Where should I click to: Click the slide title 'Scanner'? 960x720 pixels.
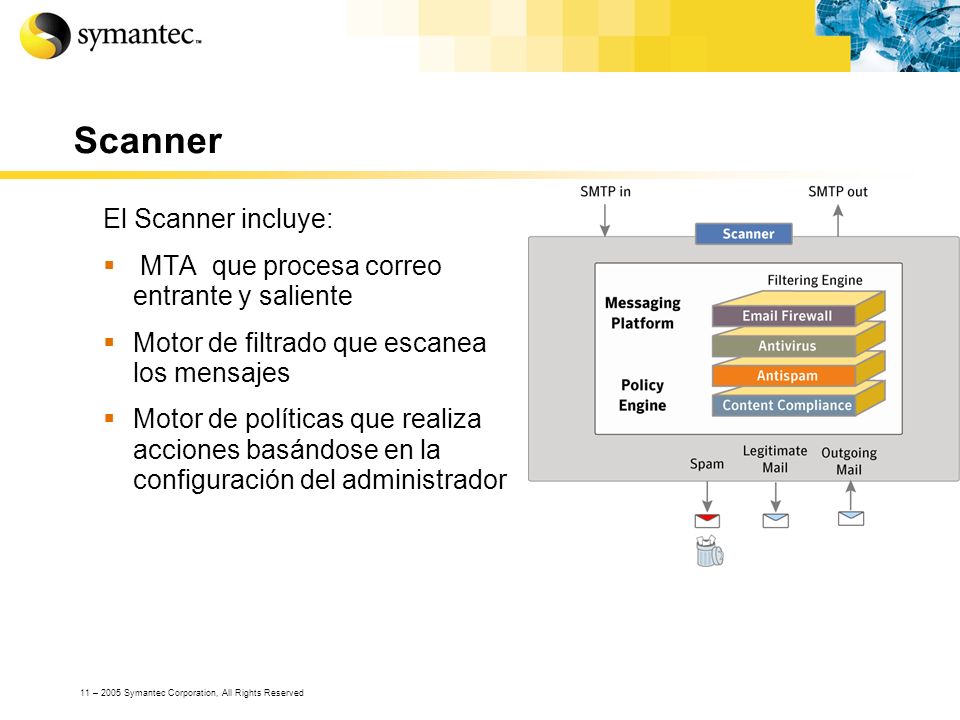pyautogui.click(x=148, y=140)
